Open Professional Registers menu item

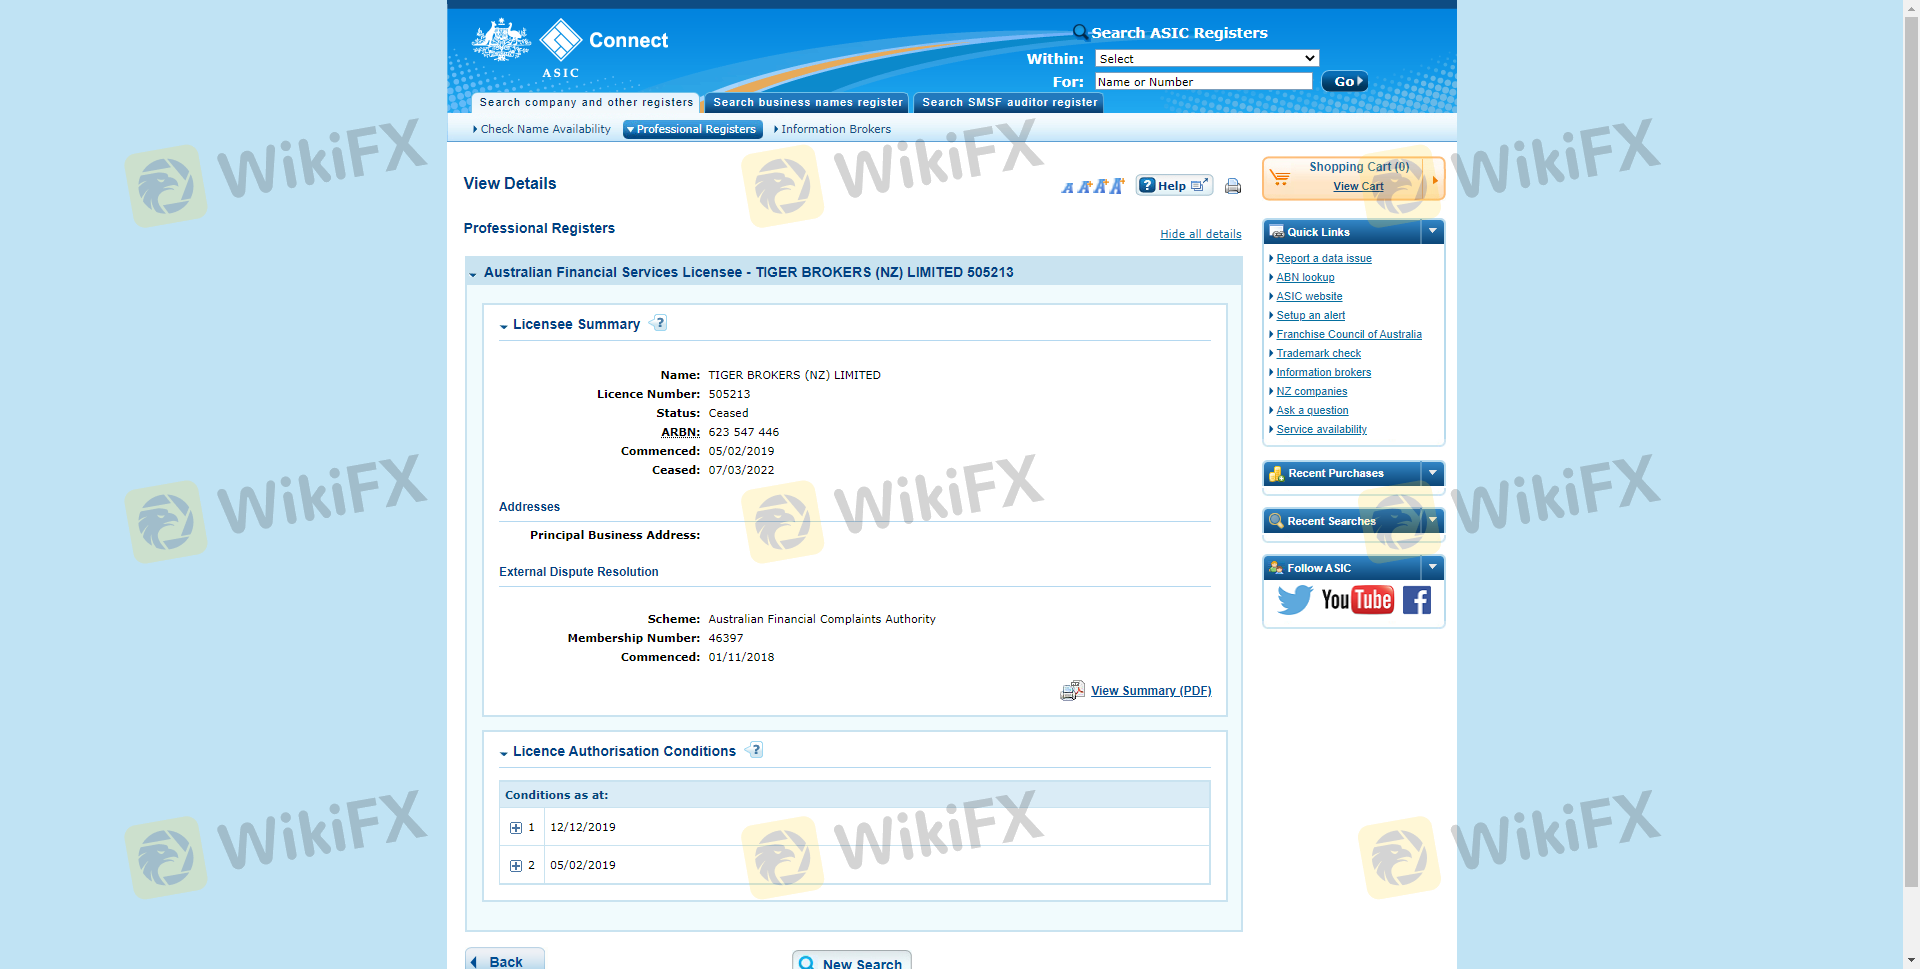point(692,130)
